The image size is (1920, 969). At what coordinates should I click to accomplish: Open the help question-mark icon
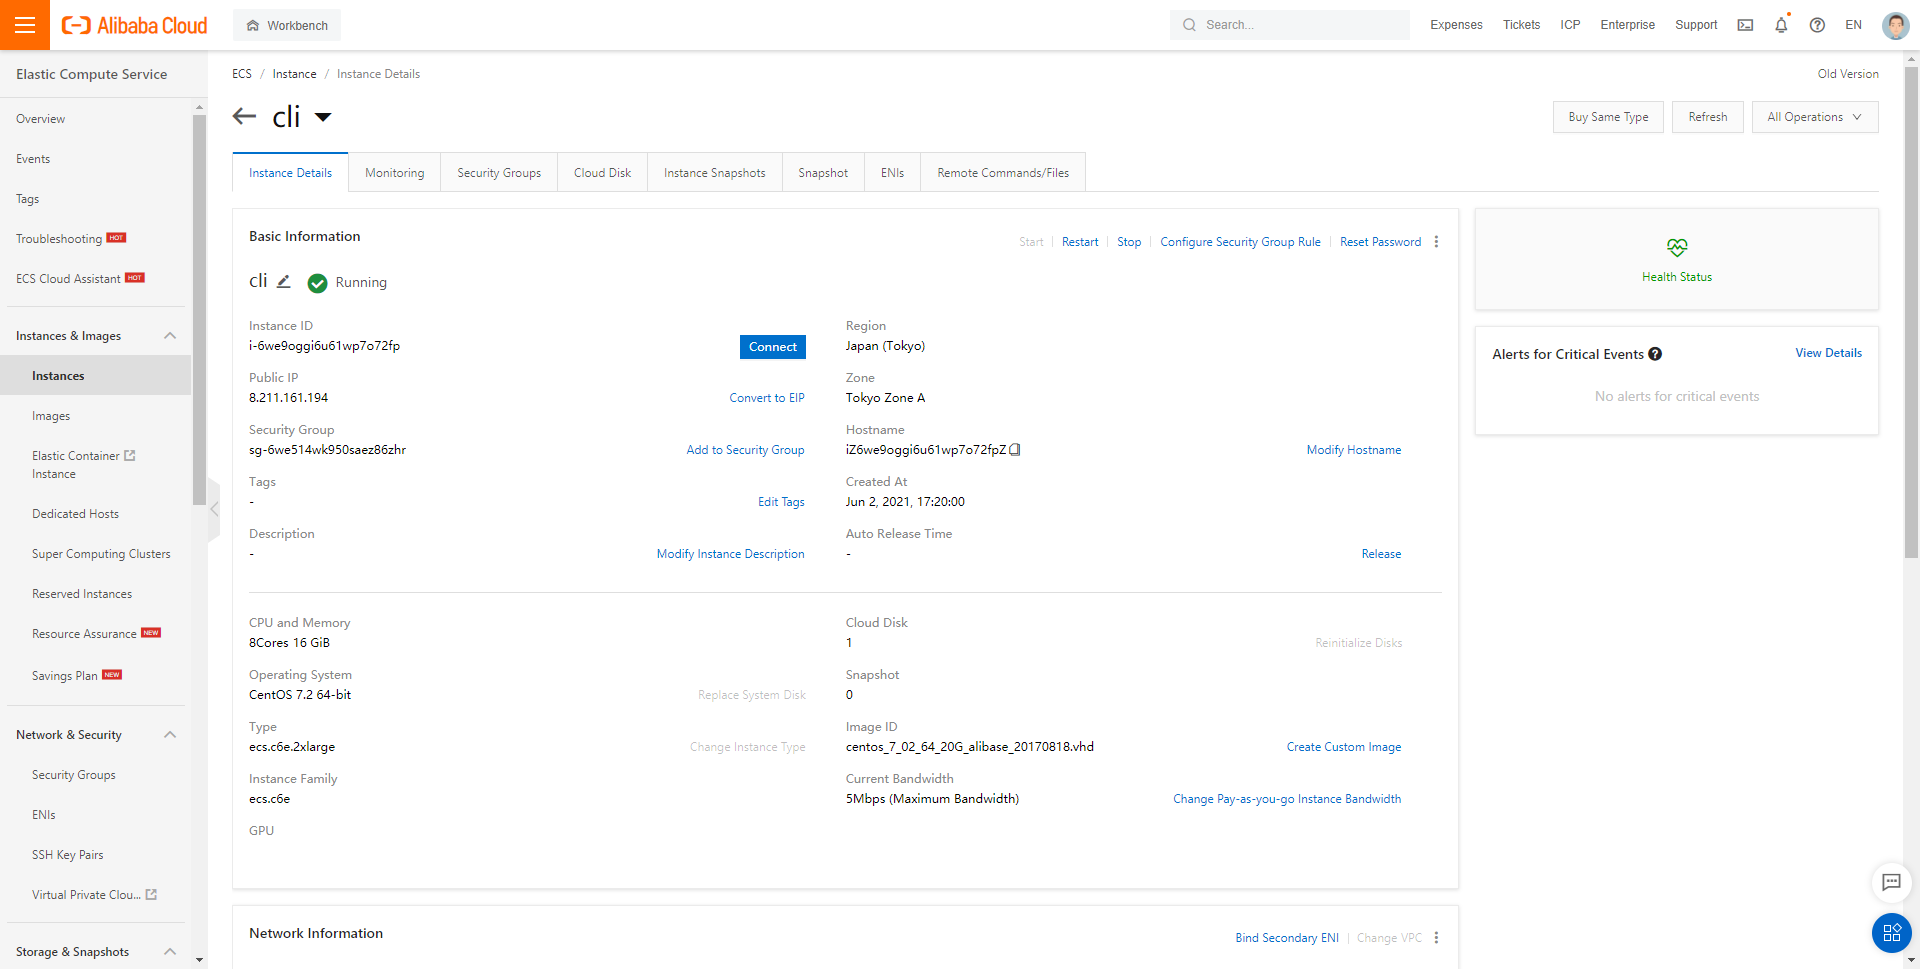point(1817,25)
